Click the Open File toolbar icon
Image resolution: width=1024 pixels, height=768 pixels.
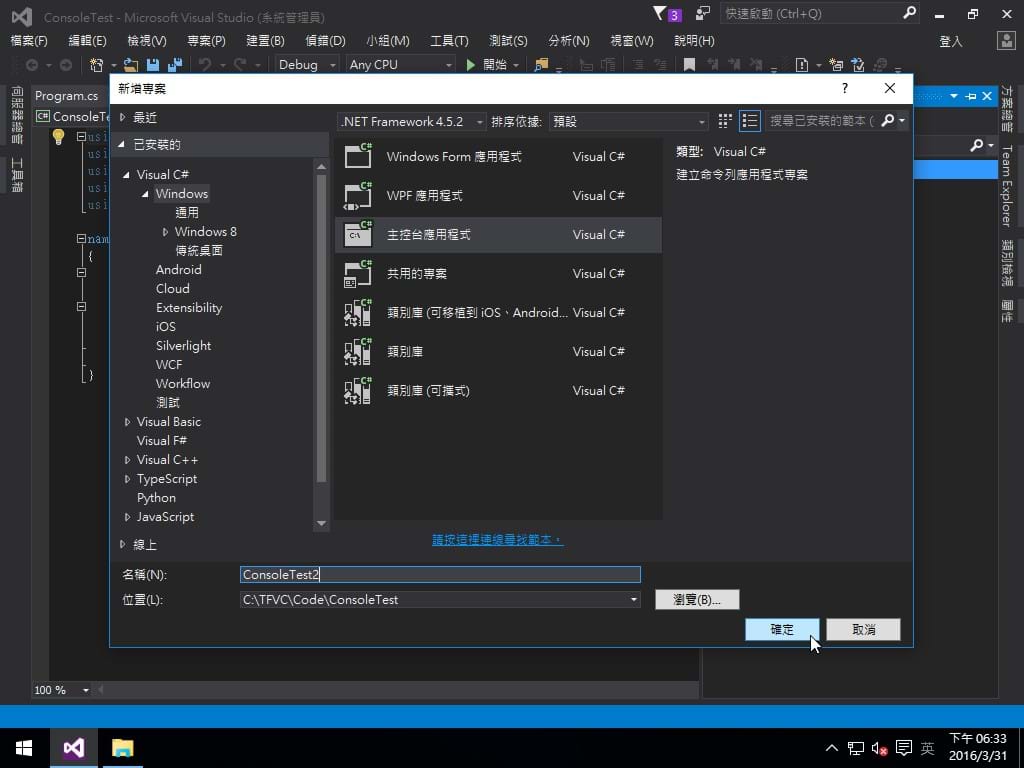coord(131,65)
